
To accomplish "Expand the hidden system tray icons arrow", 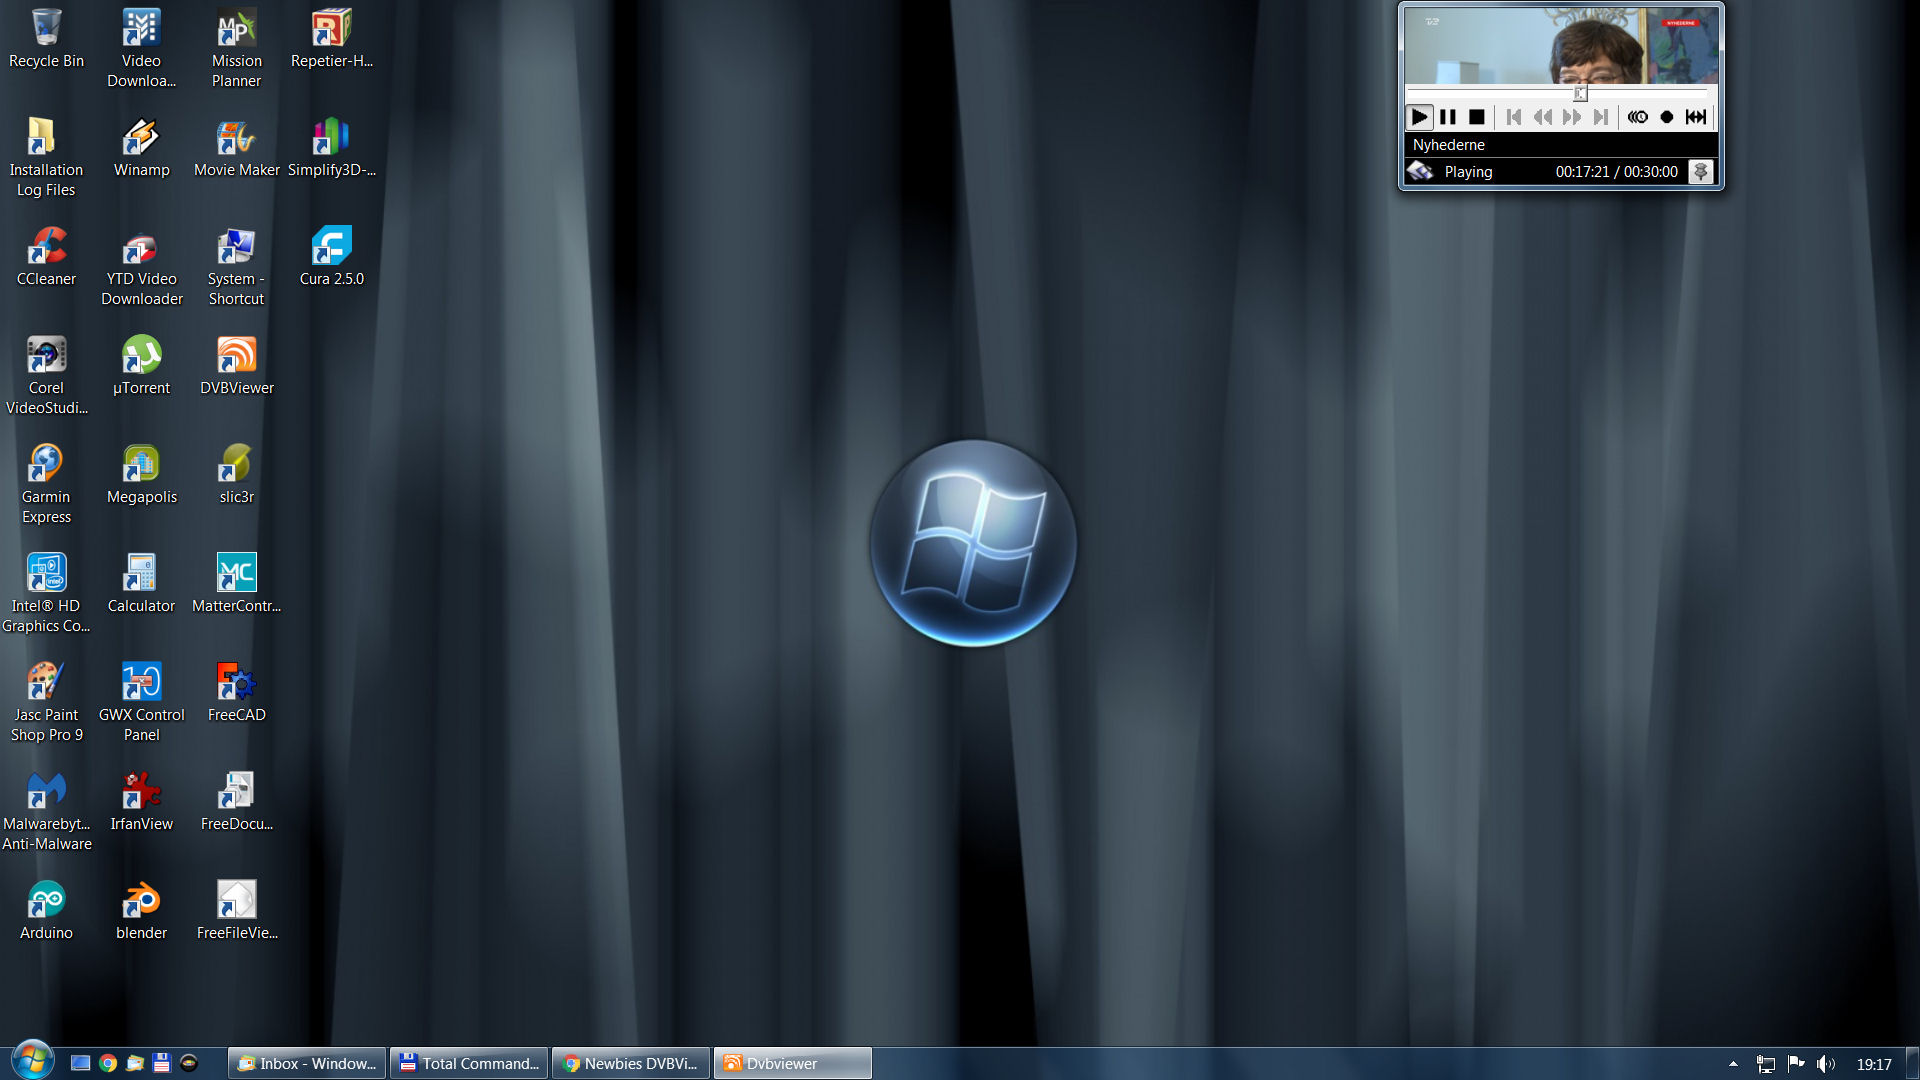I will (x=1733, y=1064).
